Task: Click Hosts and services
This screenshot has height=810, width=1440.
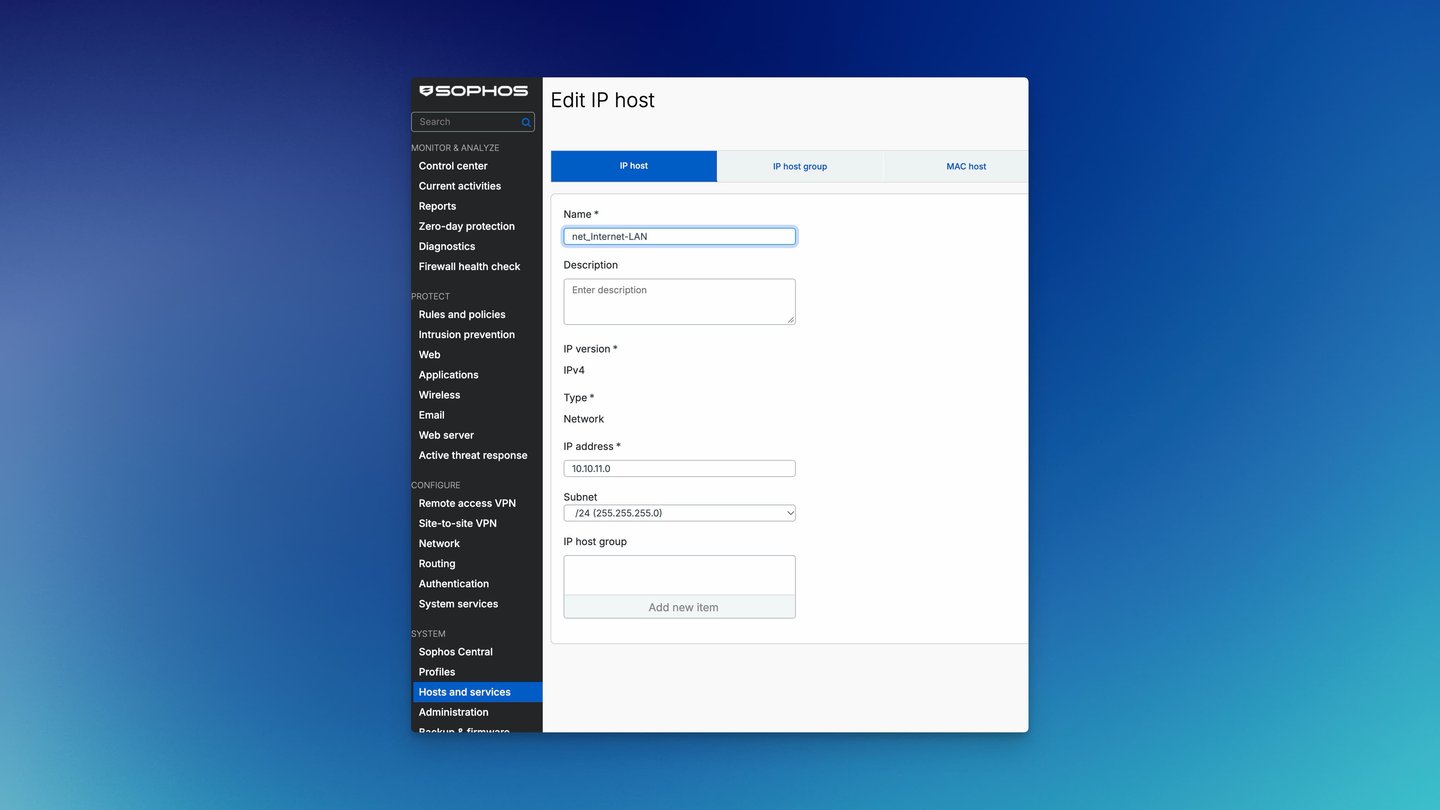Action: click(477, 692)
